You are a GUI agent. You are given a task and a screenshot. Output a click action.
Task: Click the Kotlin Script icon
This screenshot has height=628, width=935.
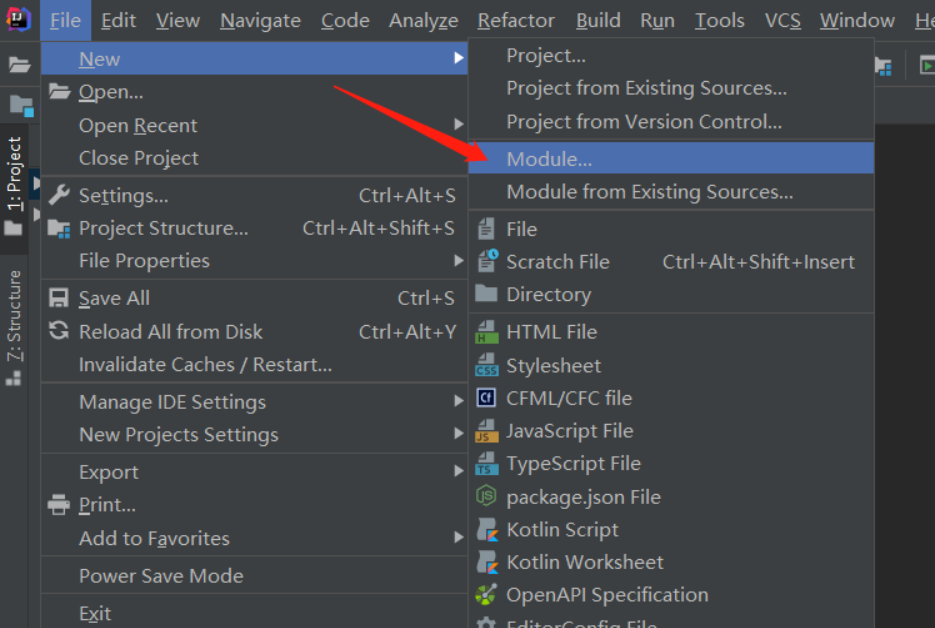click(x=487, y=530)
